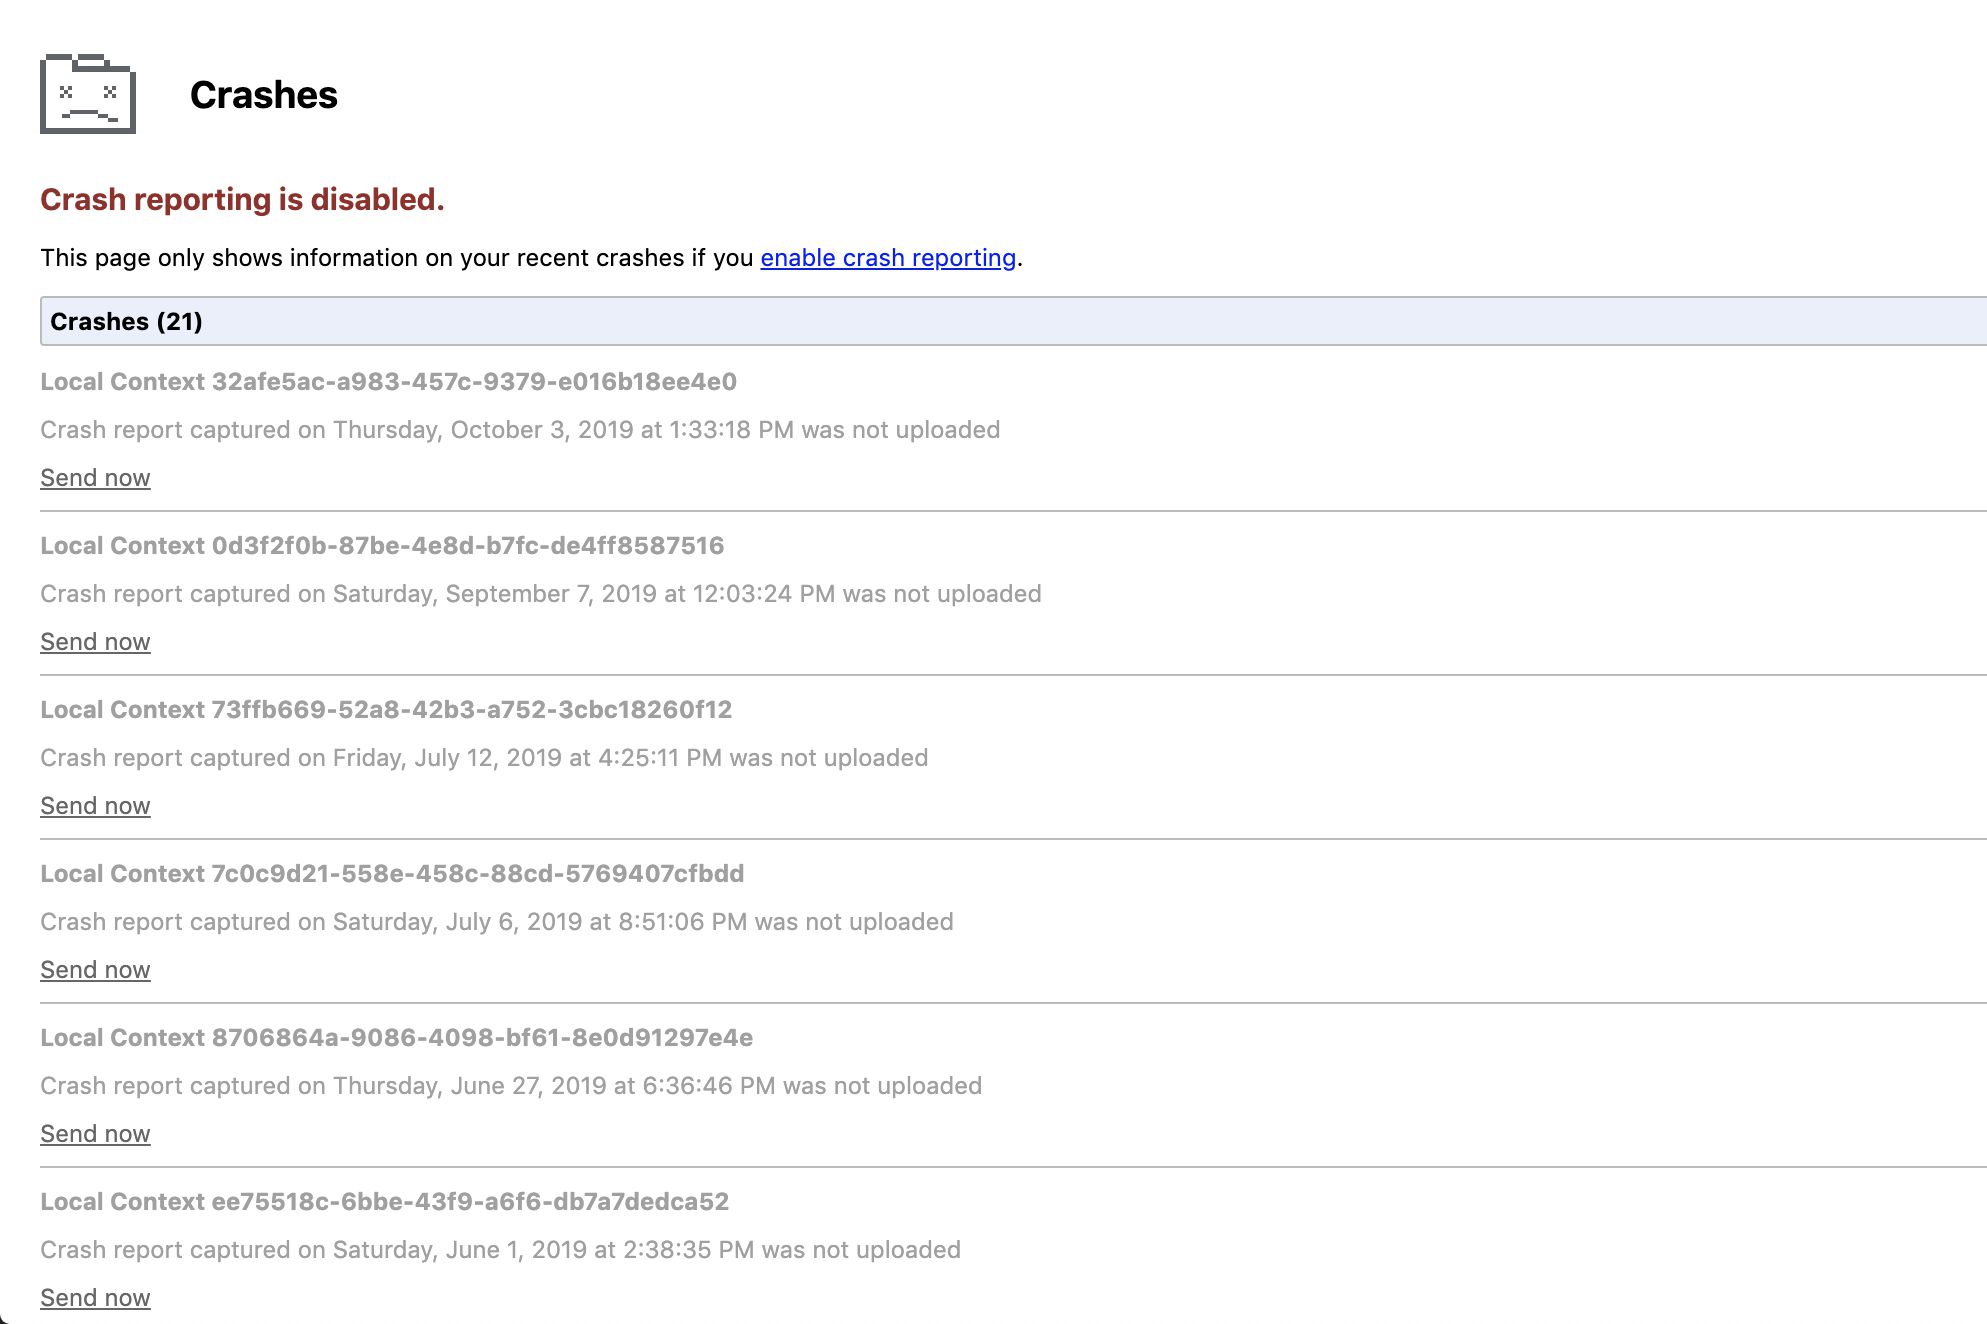
Task: Click the sad folder crash icon
Action: (88, 94)
